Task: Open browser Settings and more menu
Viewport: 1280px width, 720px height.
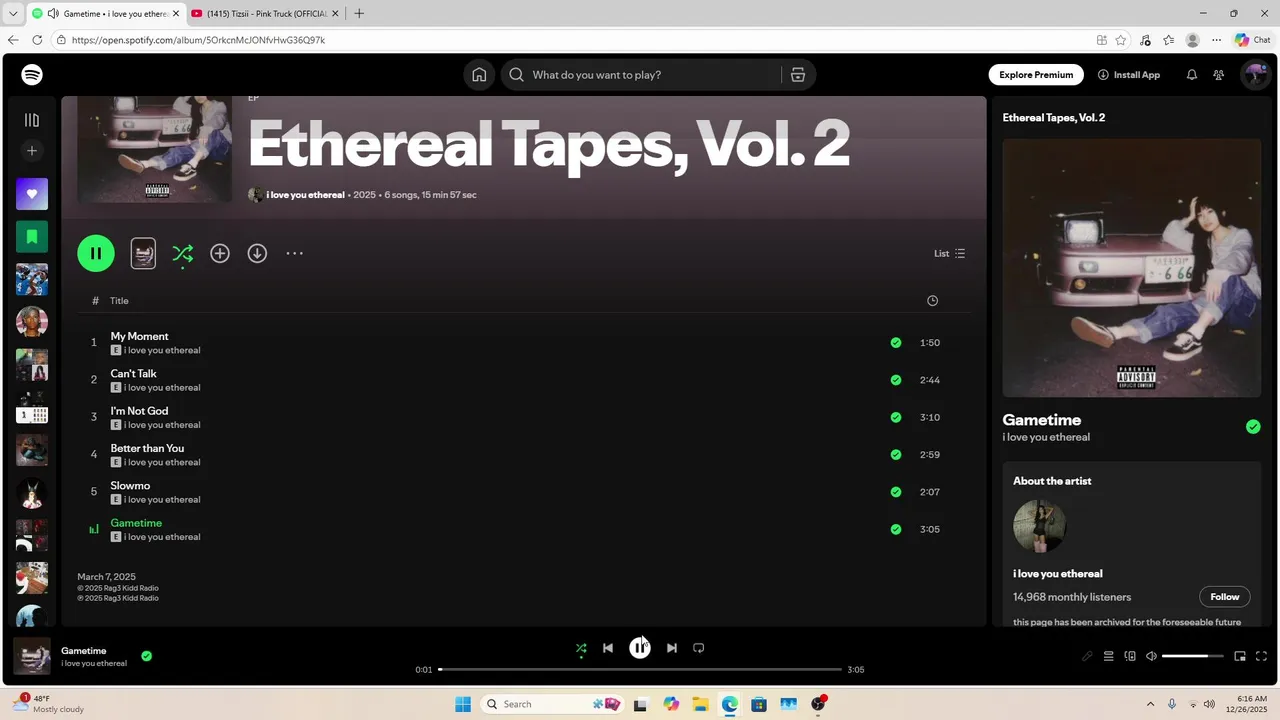Action: (1216, 40)
